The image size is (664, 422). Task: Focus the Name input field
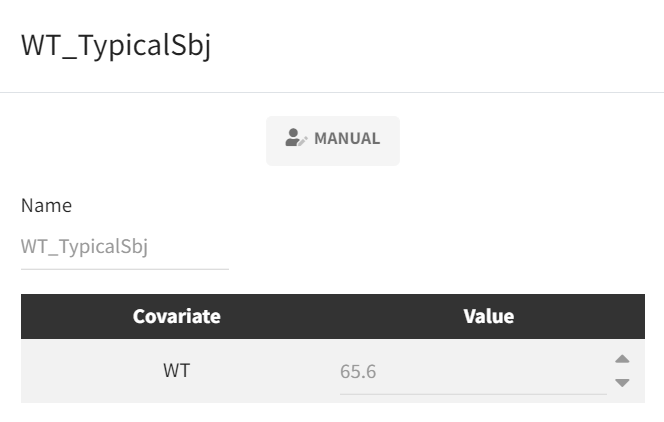click(x=125, y=247)
